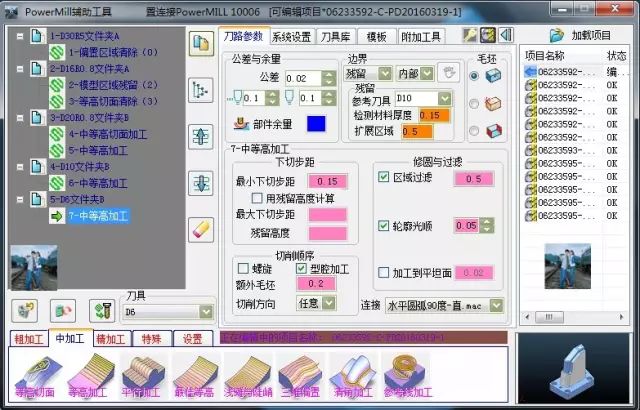Select the 等高加工 strategy icon
The width and height of the screenshot is (640, 410).
(x=89, y=376)
